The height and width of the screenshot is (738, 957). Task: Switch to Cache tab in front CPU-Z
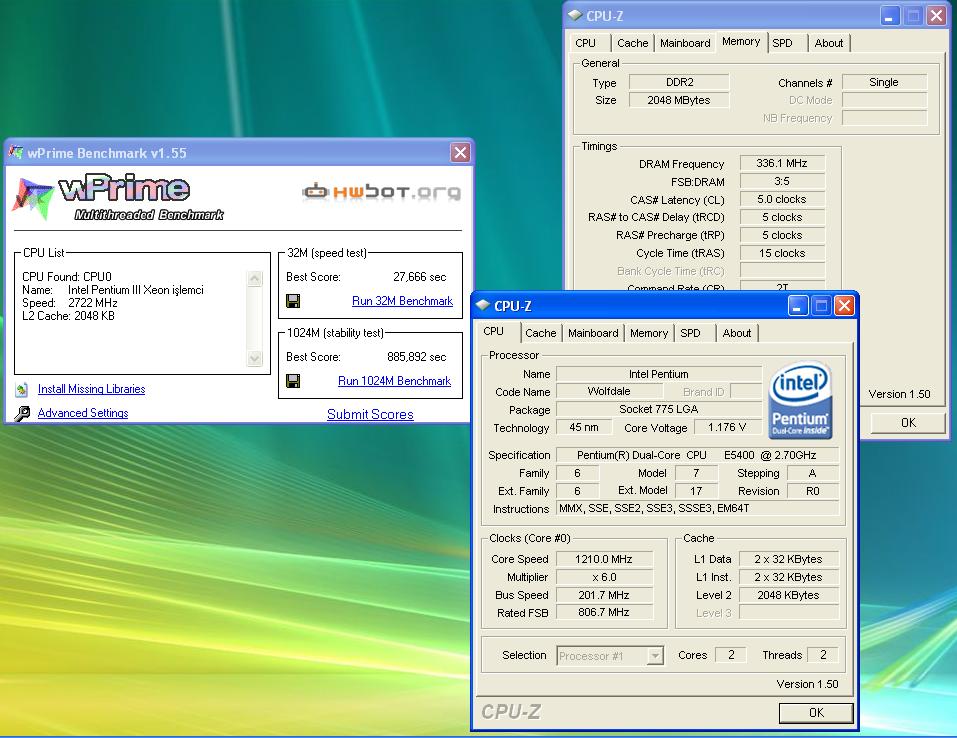coord(540,333)
